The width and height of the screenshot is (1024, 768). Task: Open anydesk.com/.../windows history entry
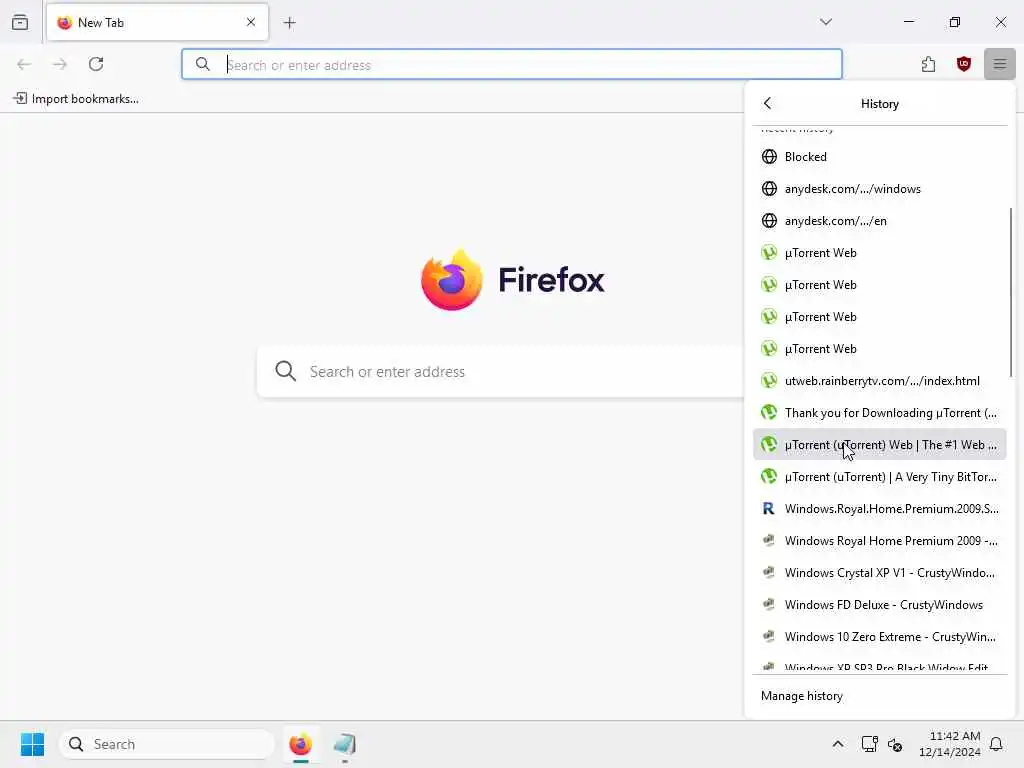point(879,189)
